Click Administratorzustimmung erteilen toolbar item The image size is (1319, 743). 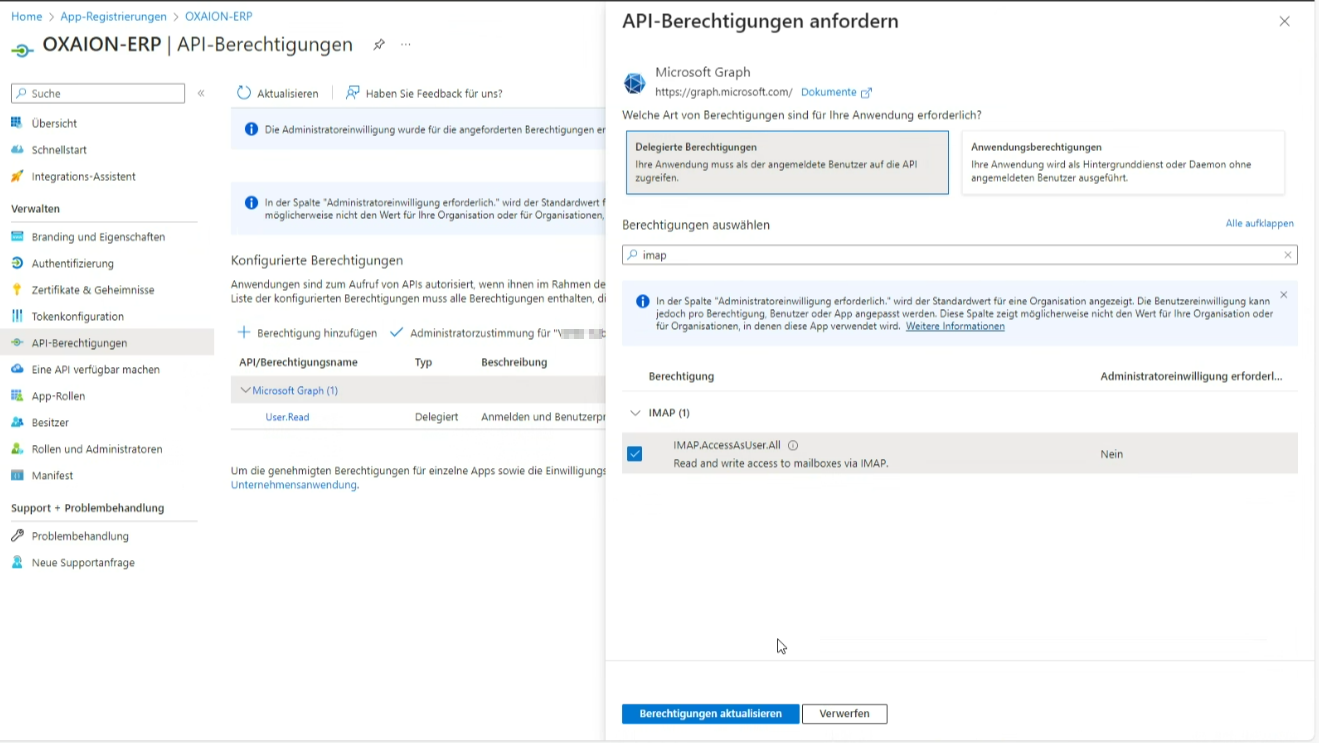coord(497,333)
